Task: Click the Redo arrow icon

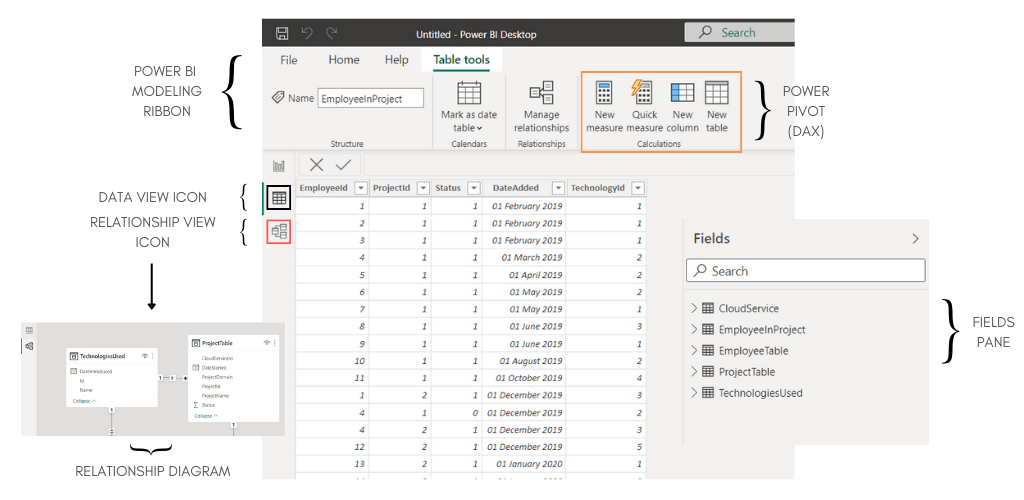Action: click(x=332, y=33)
